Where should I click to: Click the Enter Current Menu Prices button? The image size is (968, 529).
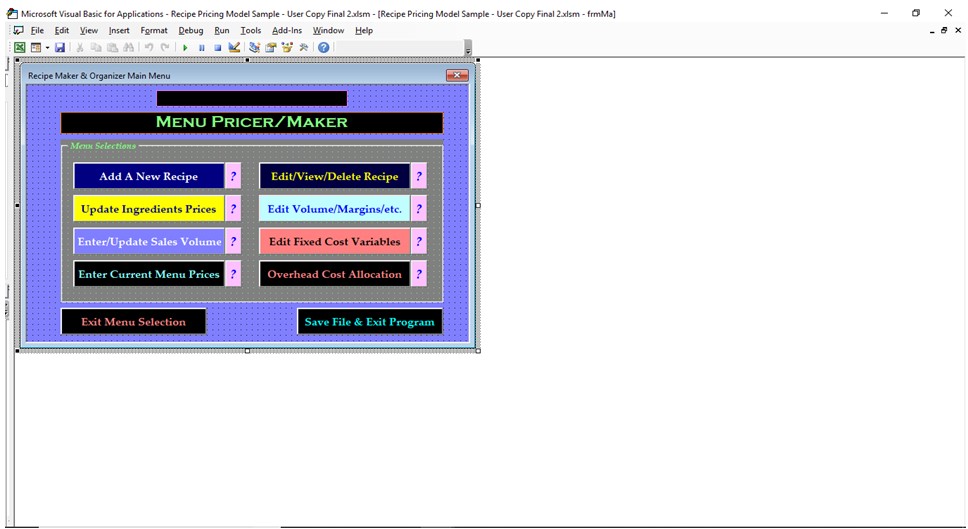click(x=149, y=274)
